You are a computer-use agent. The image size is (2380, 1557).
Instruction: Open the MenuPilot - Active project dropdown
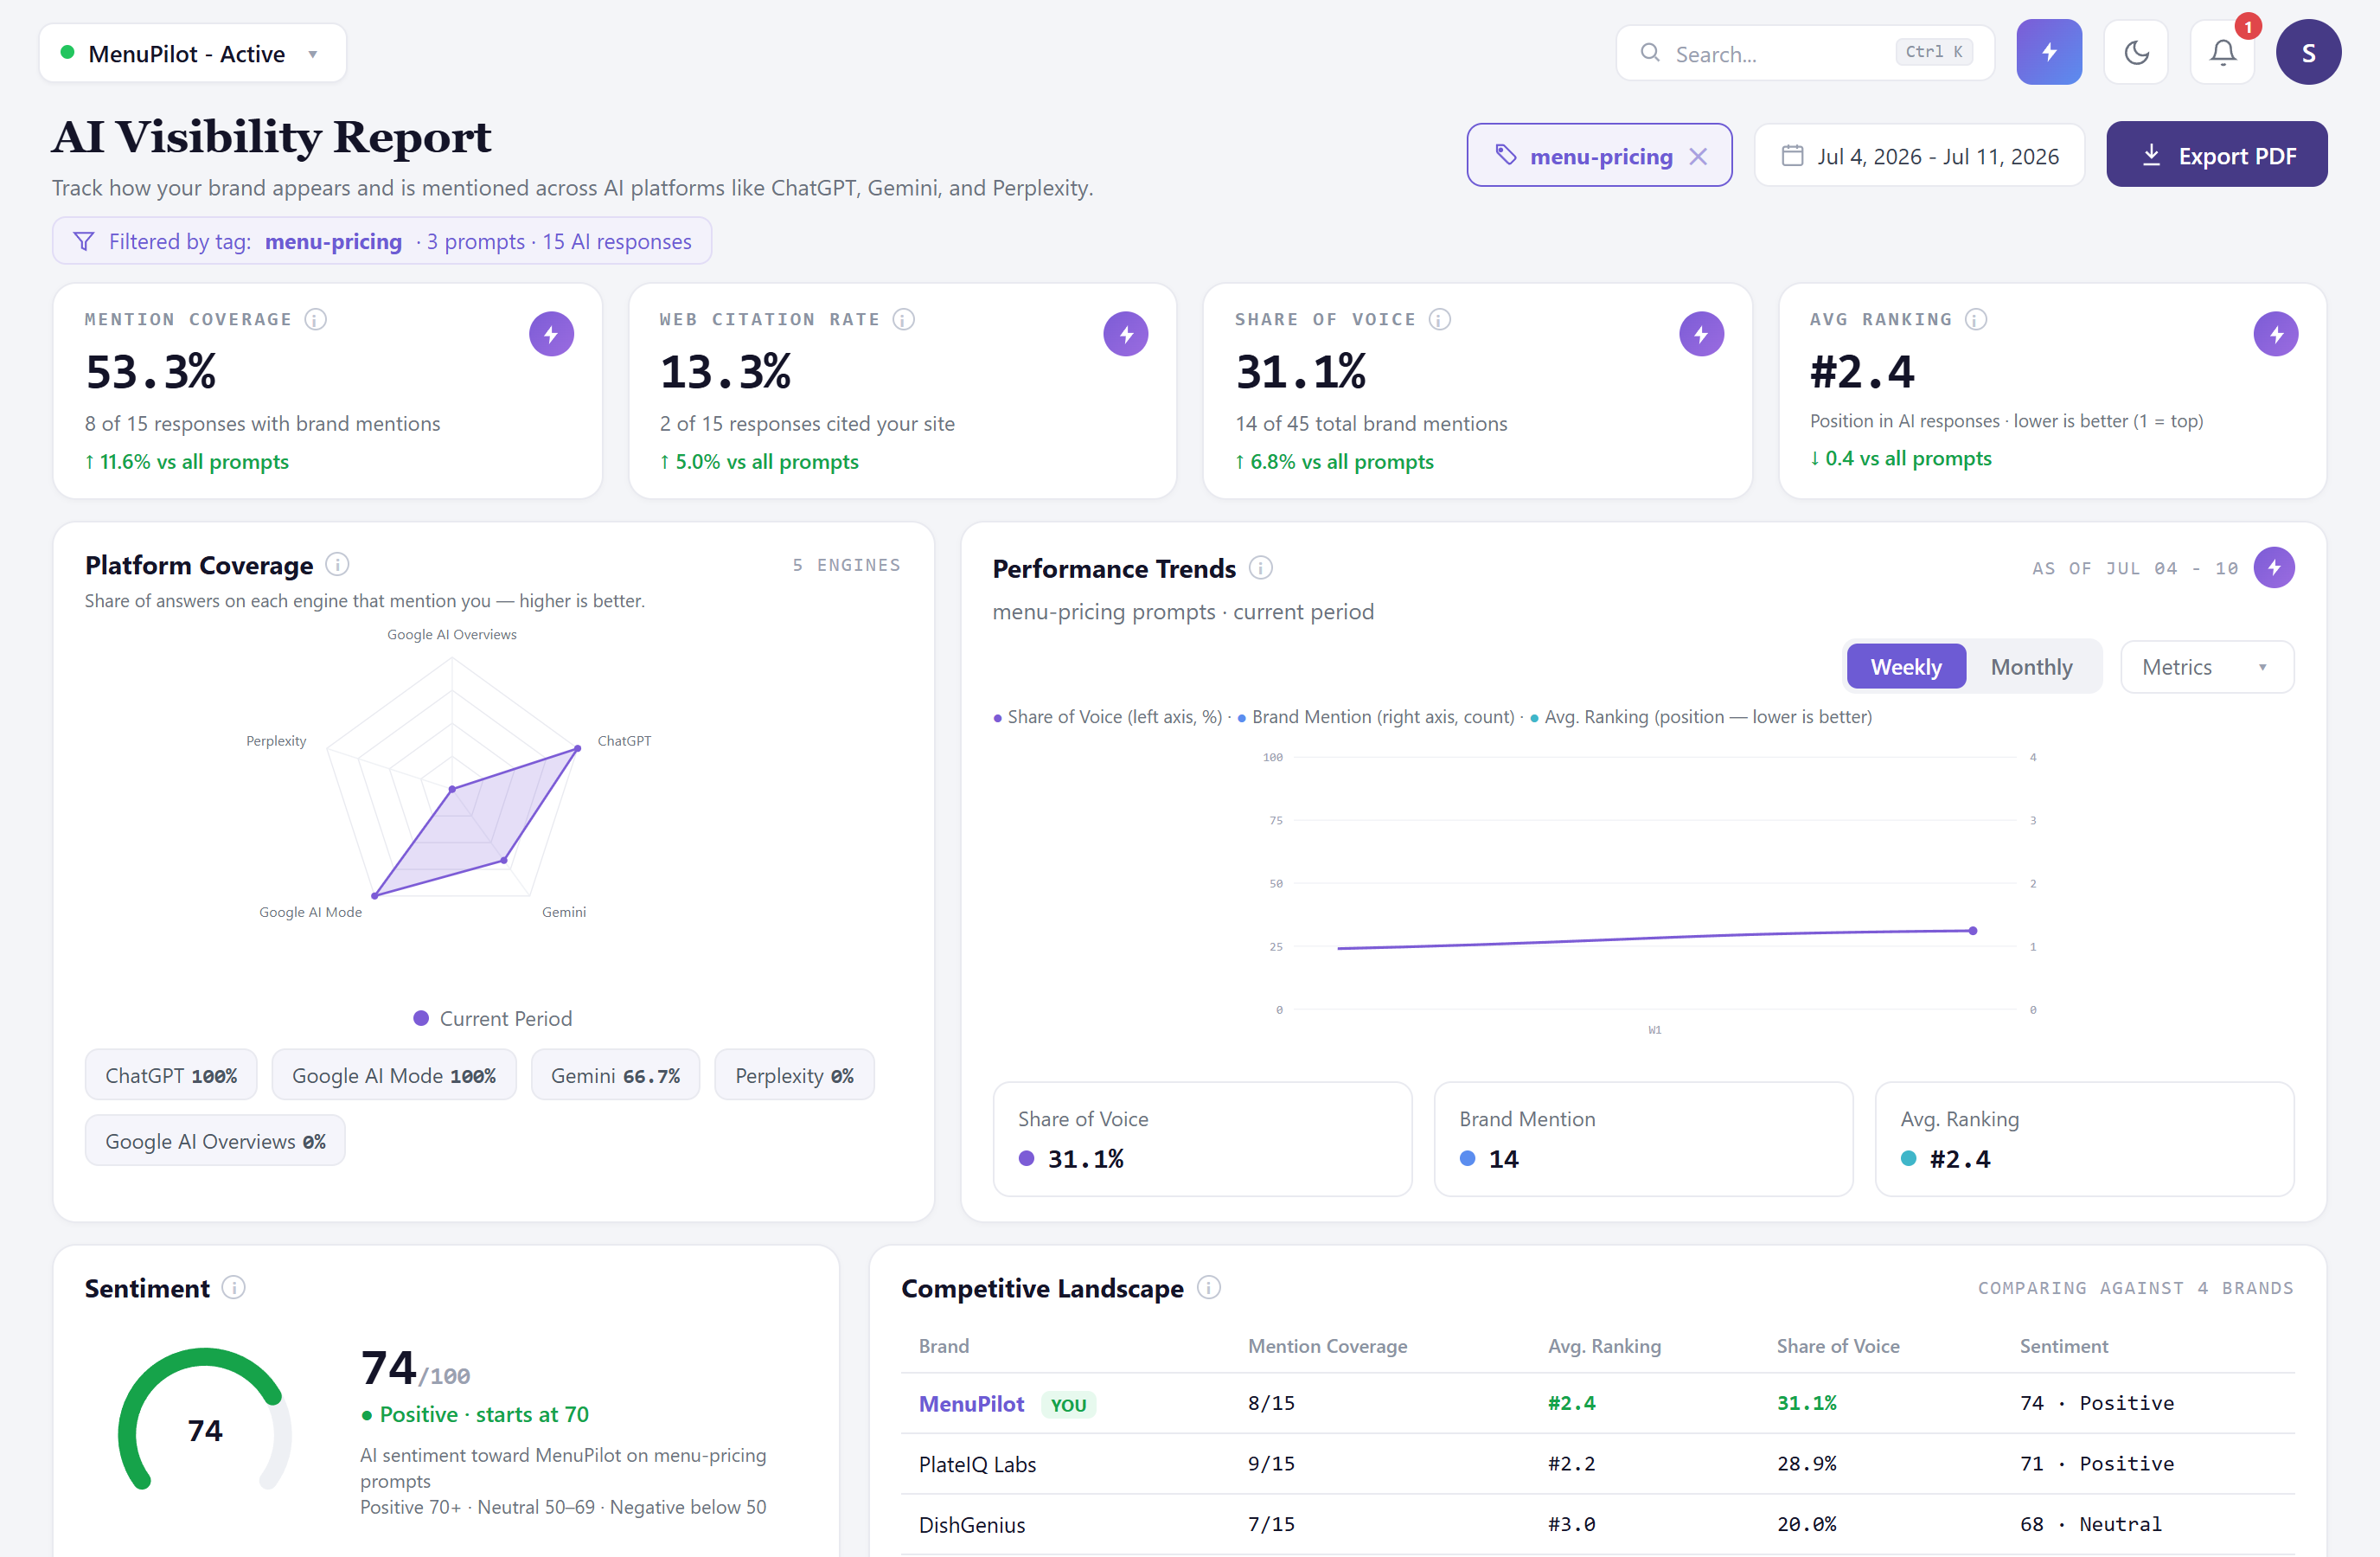coord(192,53)
